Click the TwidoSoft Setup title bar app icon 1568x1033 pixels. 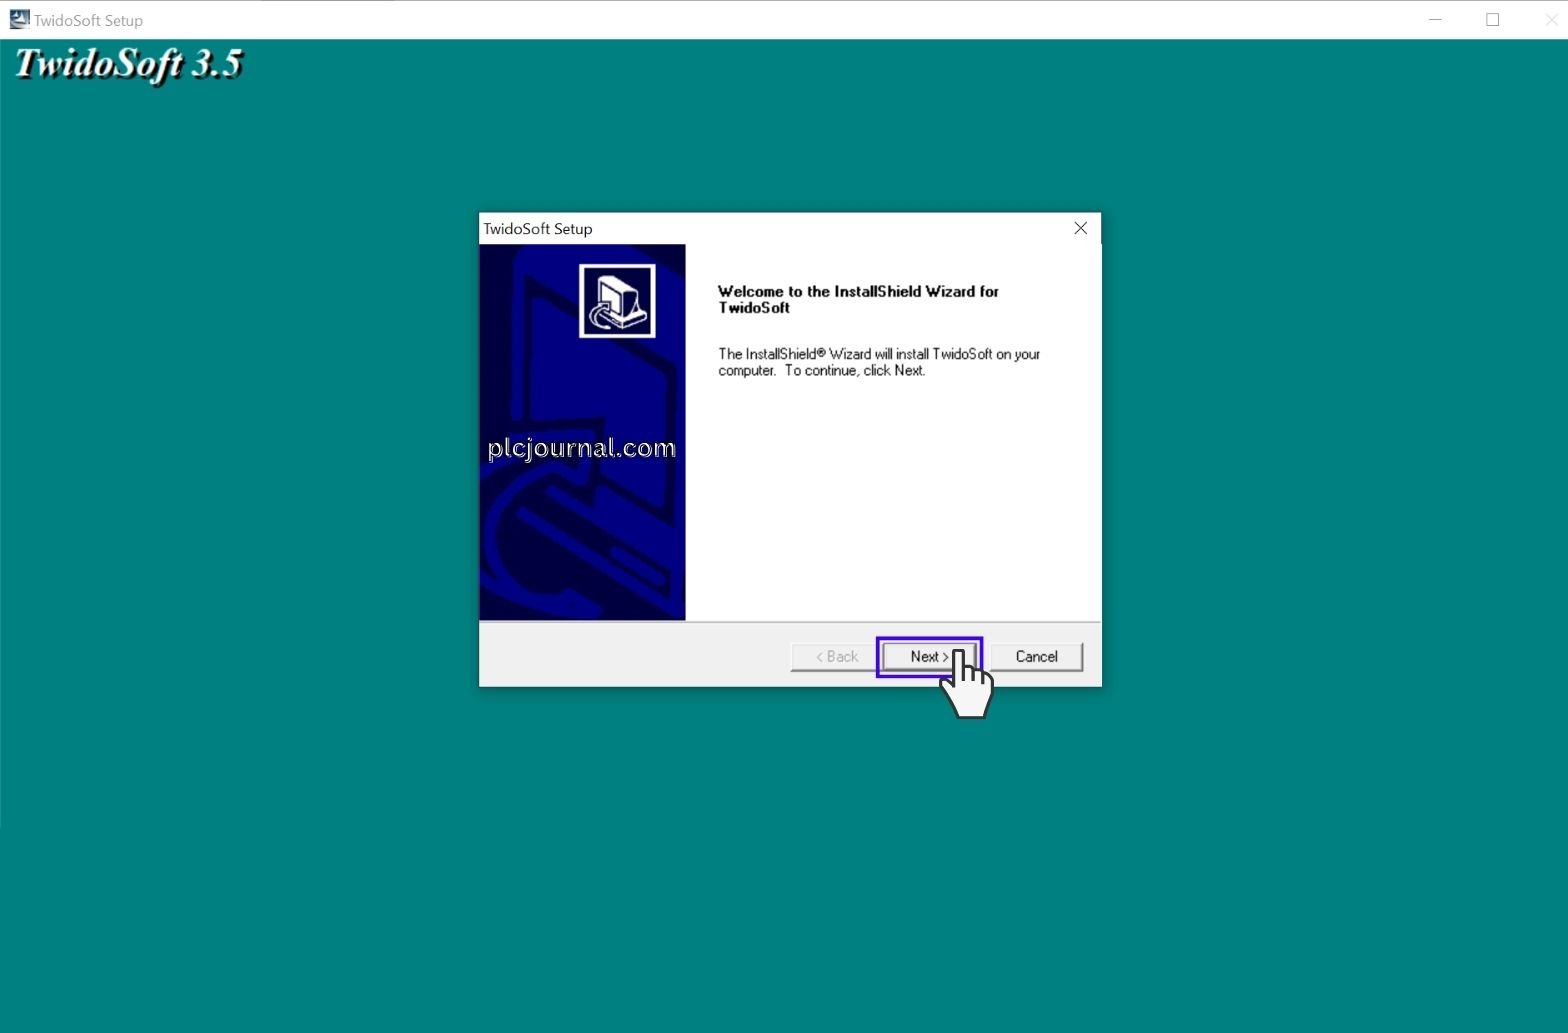[19, 19]
